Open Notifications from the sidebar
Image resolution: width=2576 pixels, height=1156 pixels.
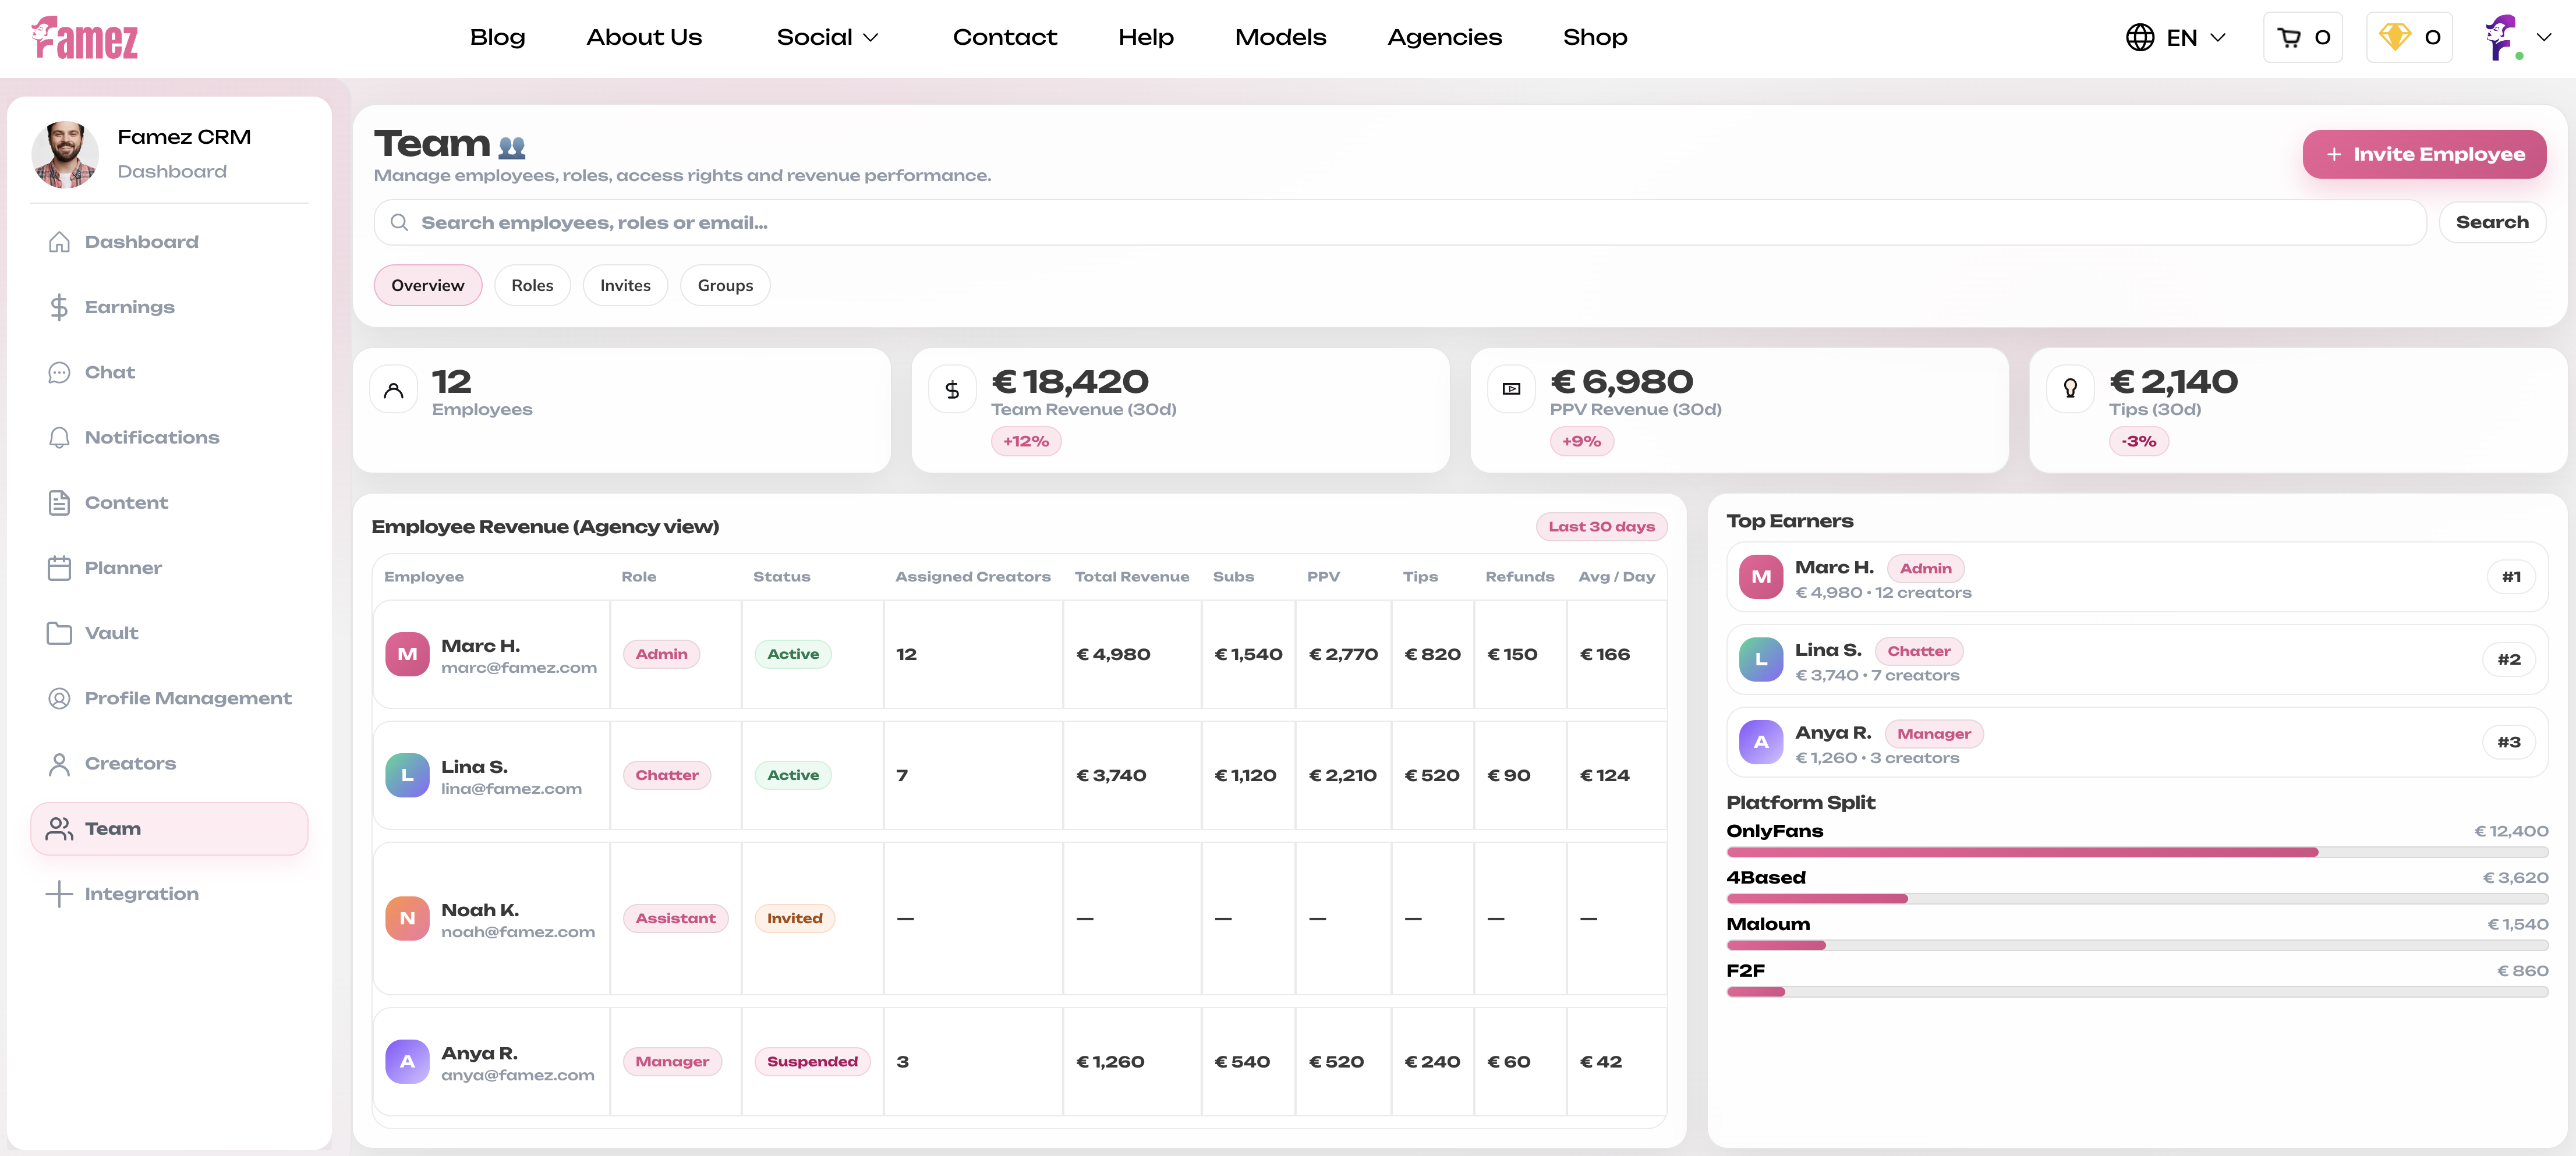coord(151,437)
